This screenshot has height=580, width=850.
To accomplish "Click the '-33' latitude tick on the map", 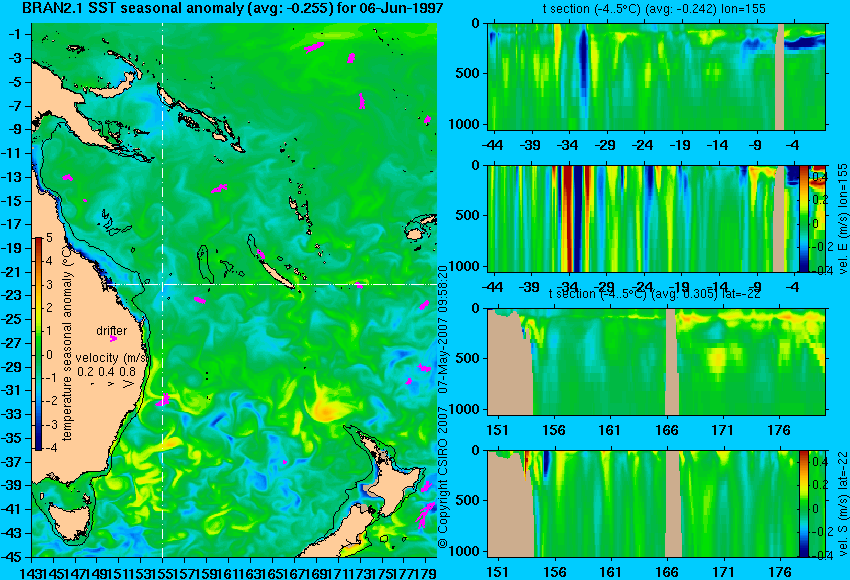I will tap(12, 414).
